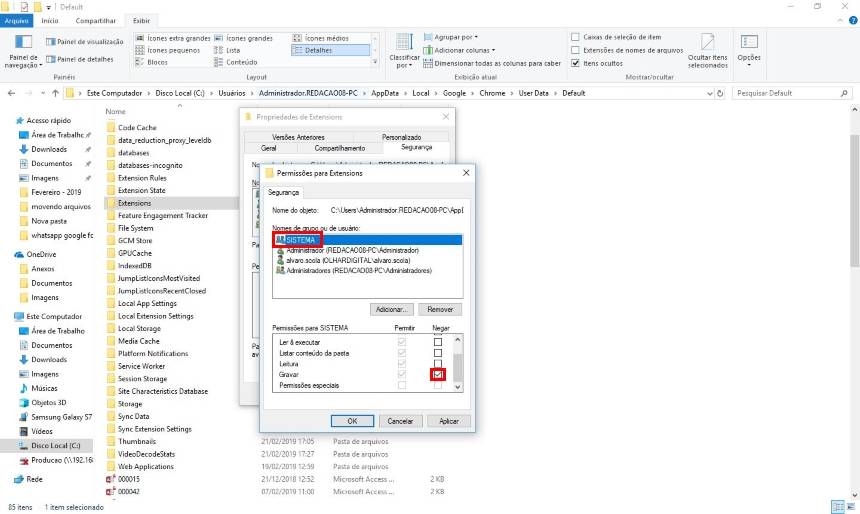Toggle Painel de detalhes pane

point(80,59)
